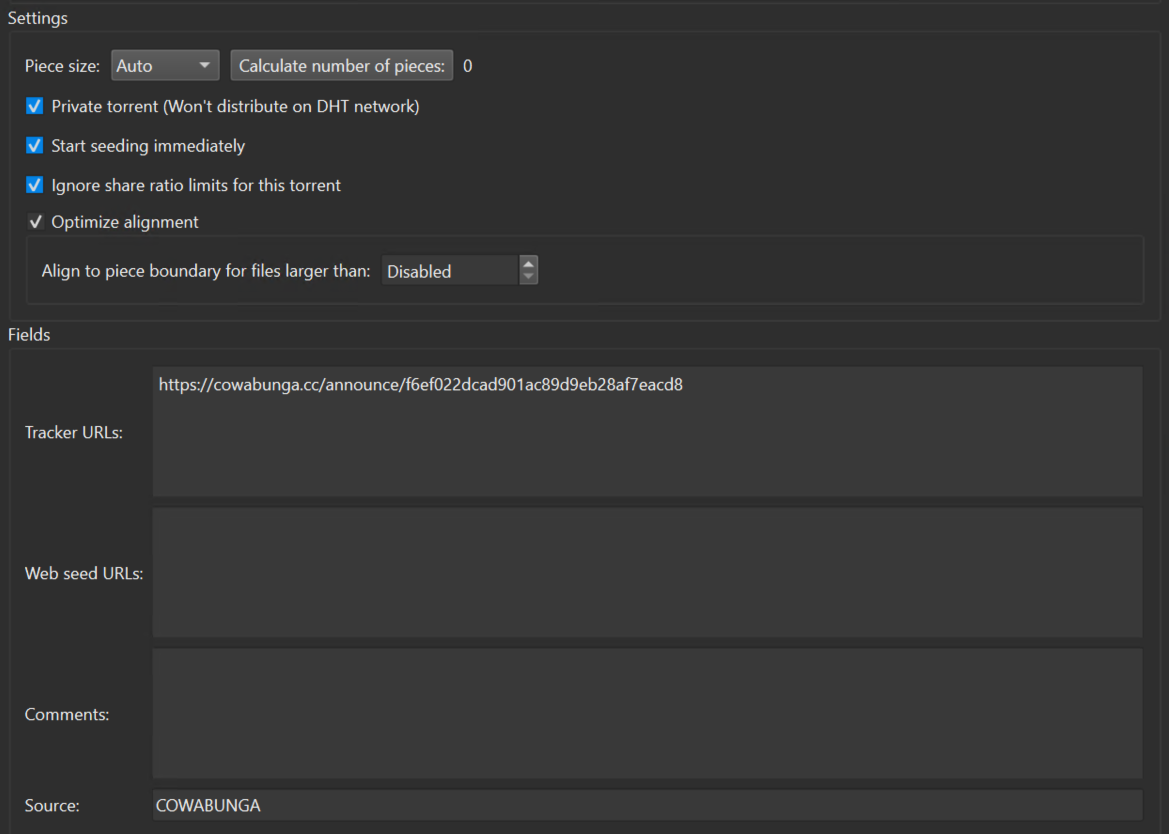Toggle the Optimize alignment checkmark
Viewport: 1169px width, 834px height.
click(x=35, y=222)
